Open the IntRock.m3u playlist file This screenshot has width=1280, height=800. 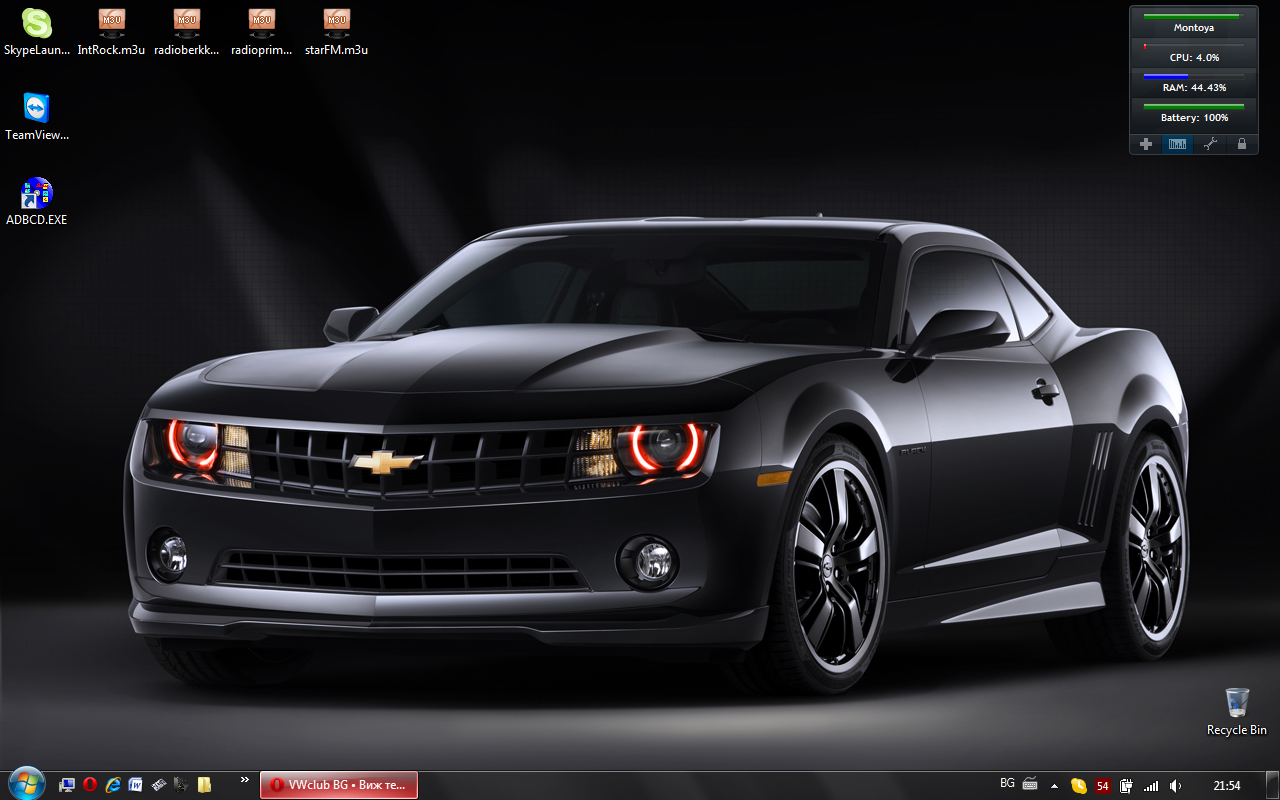[111, 31]
